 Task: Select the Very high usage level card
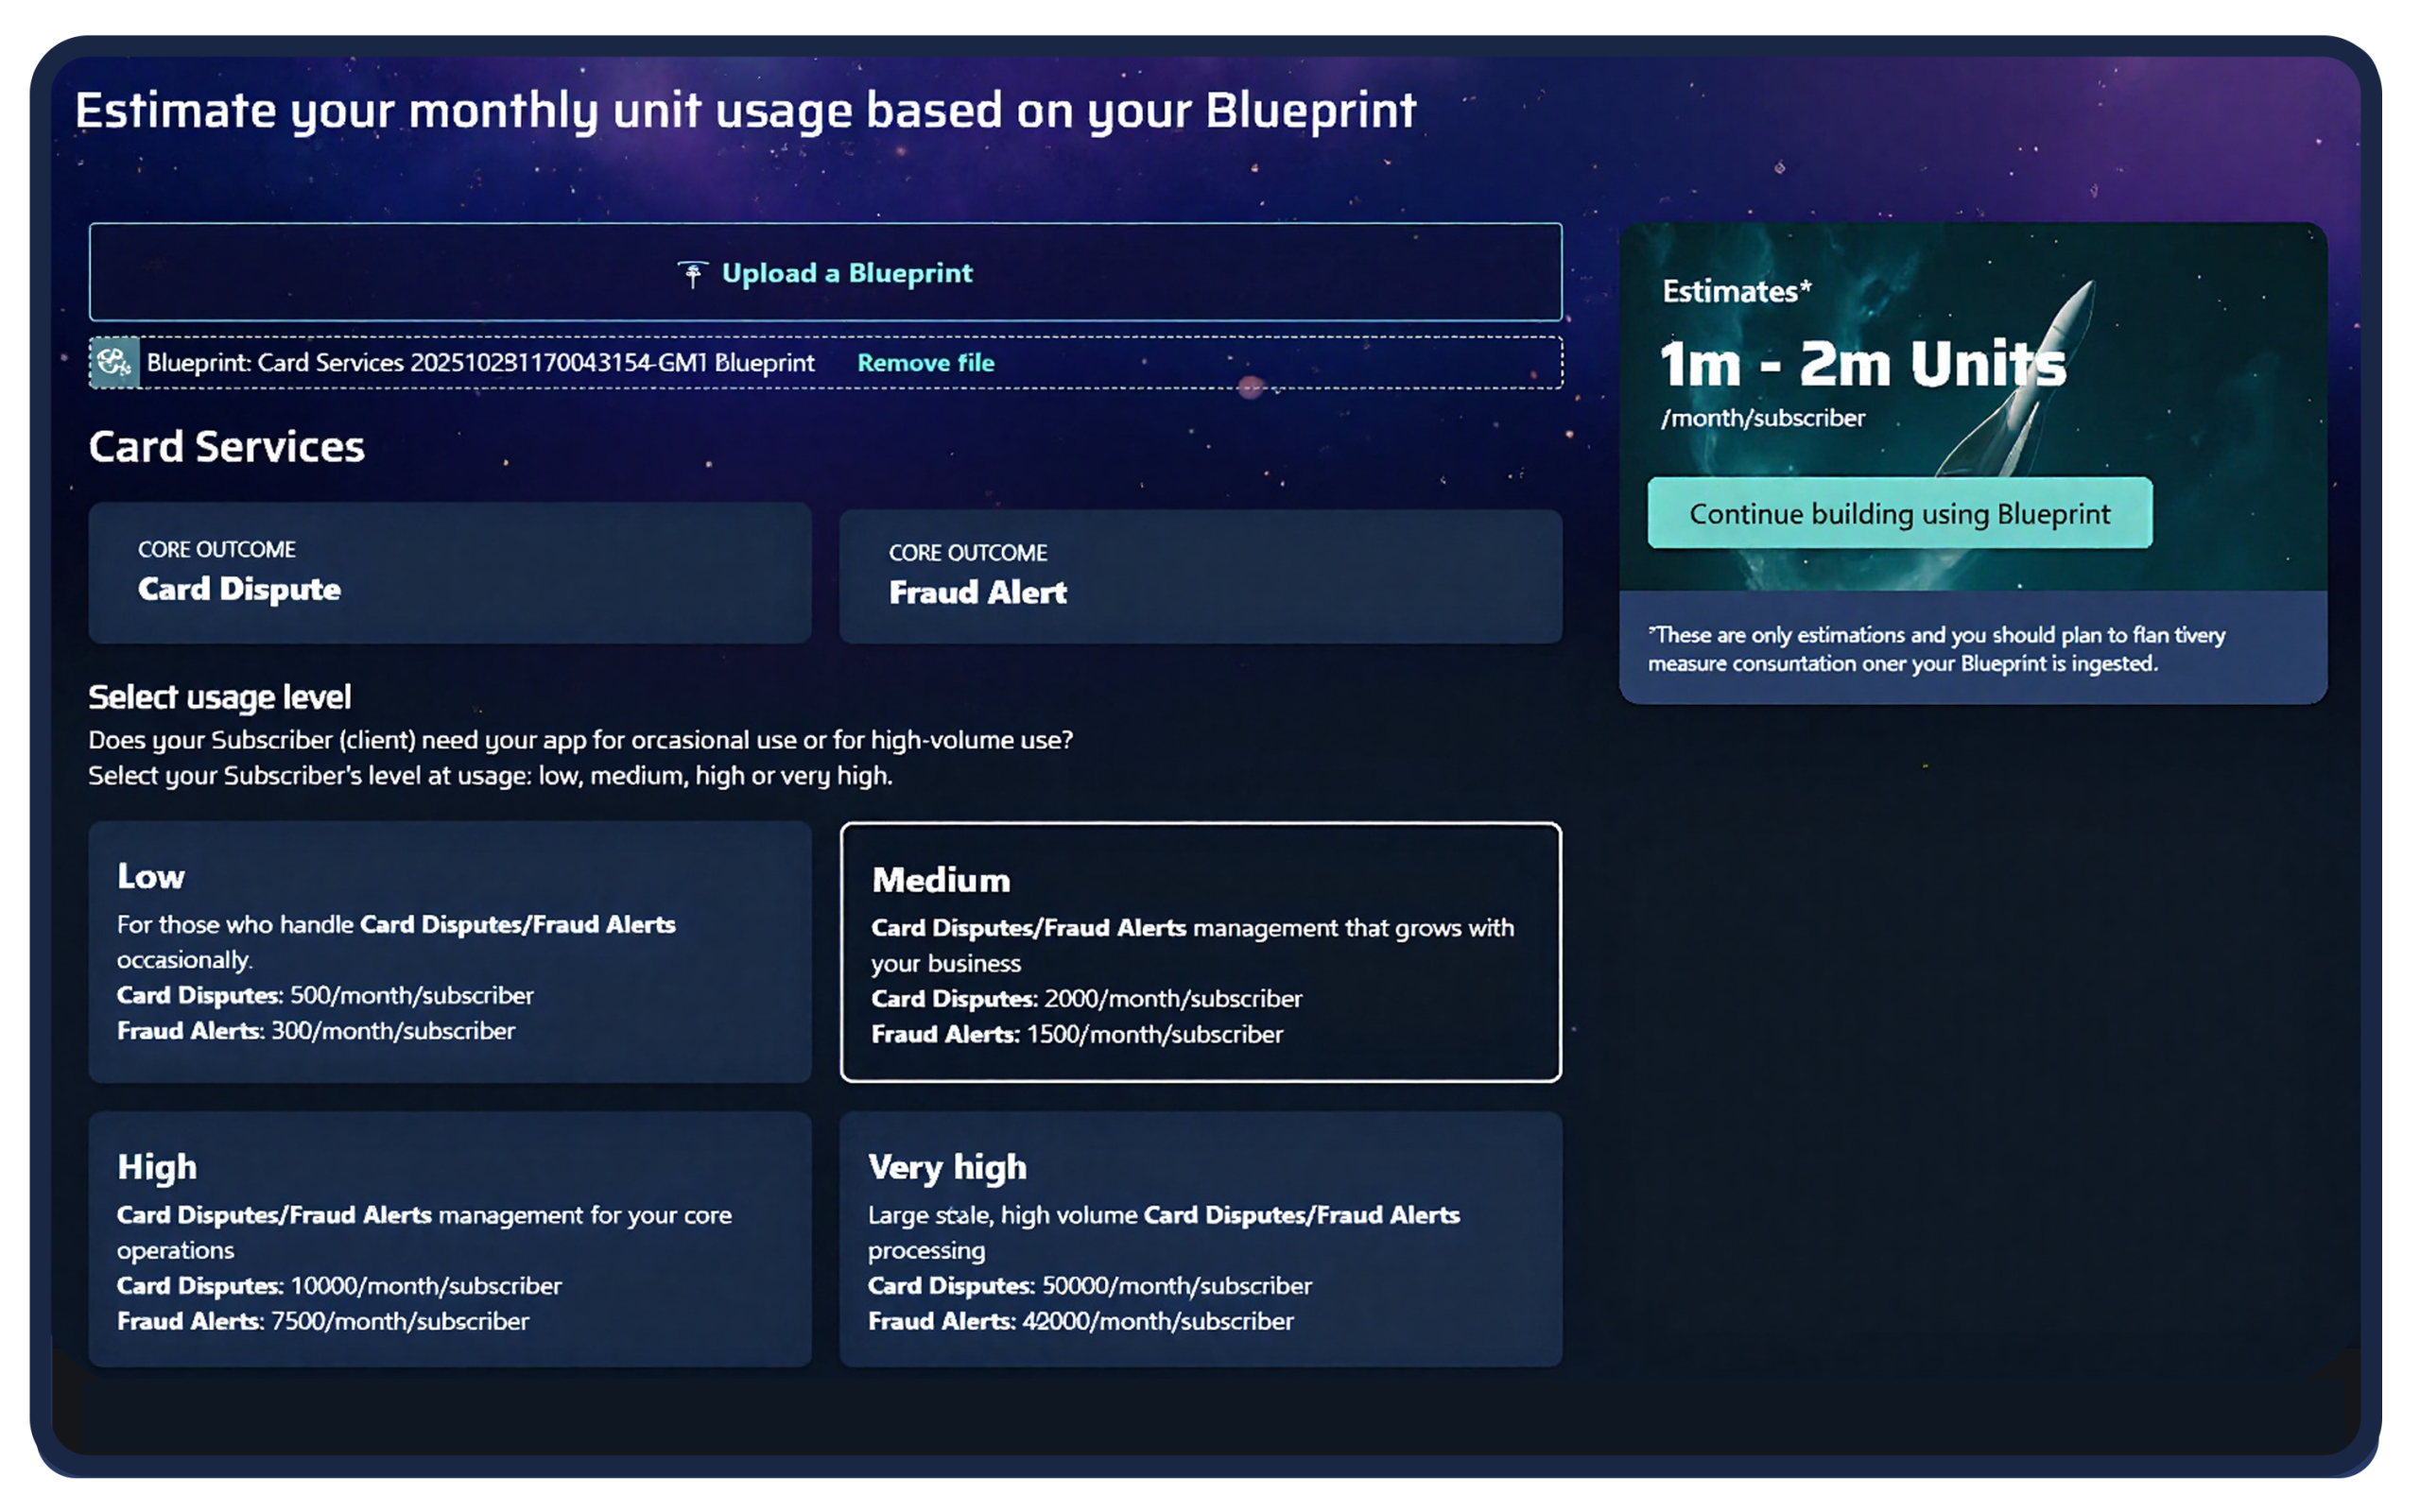coord(1200,1240)
